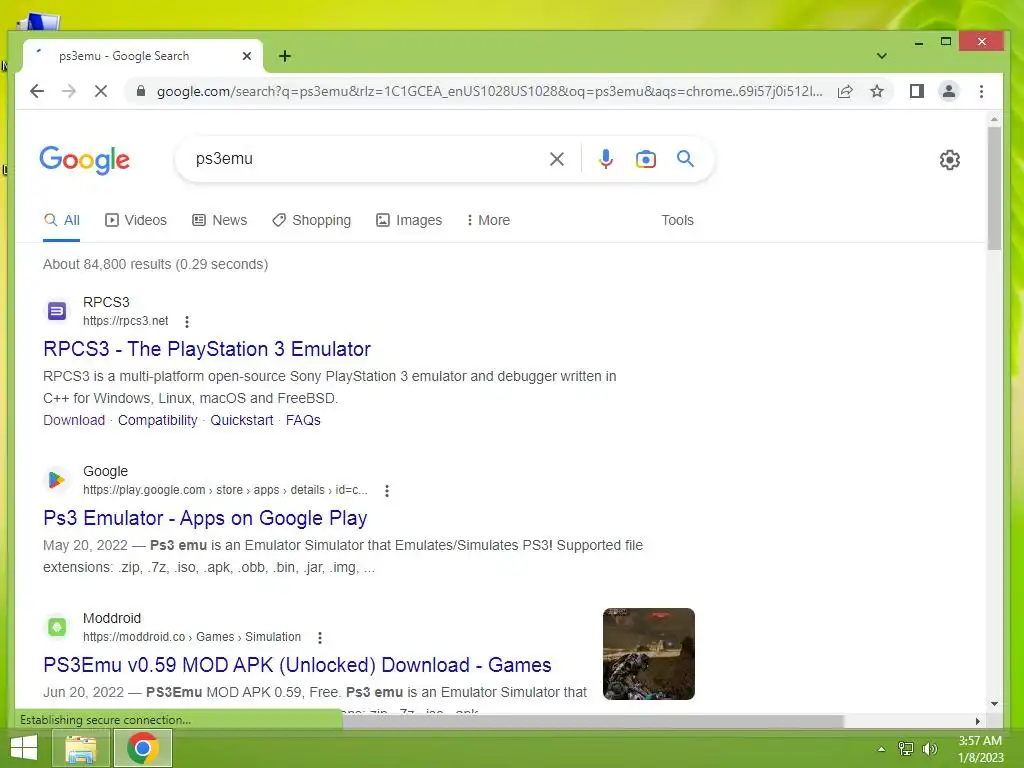The height and width of the screenshot is (768, 1024).
Task: Open Moddroid result options menu
Action: coord(319,637)
